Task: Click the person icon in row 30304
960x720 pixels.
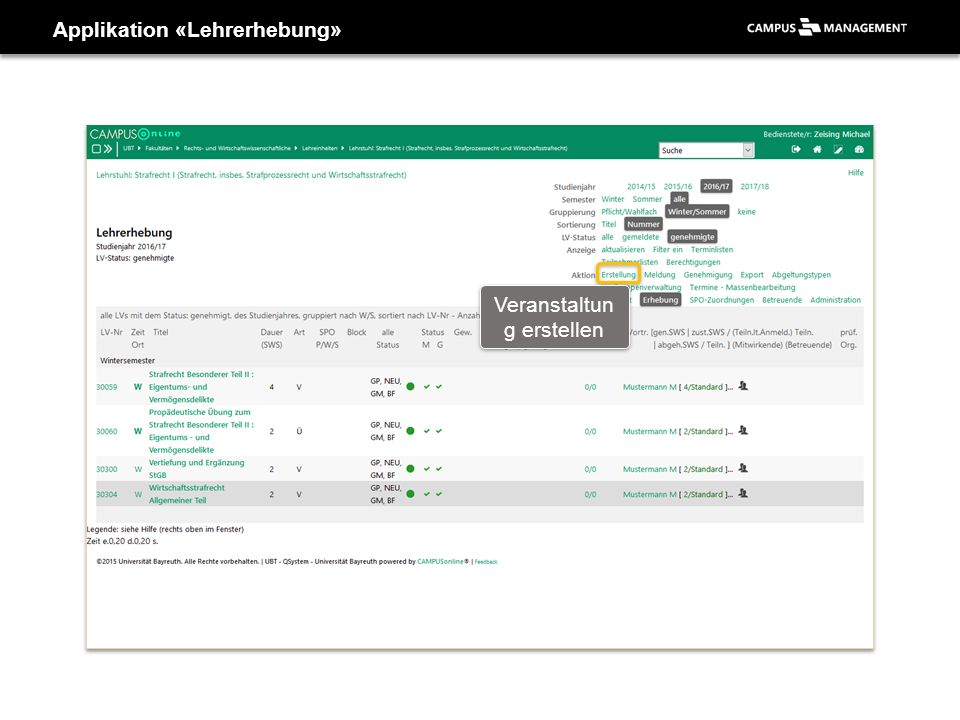Action: pyautogui.click(x=743, y=493)
